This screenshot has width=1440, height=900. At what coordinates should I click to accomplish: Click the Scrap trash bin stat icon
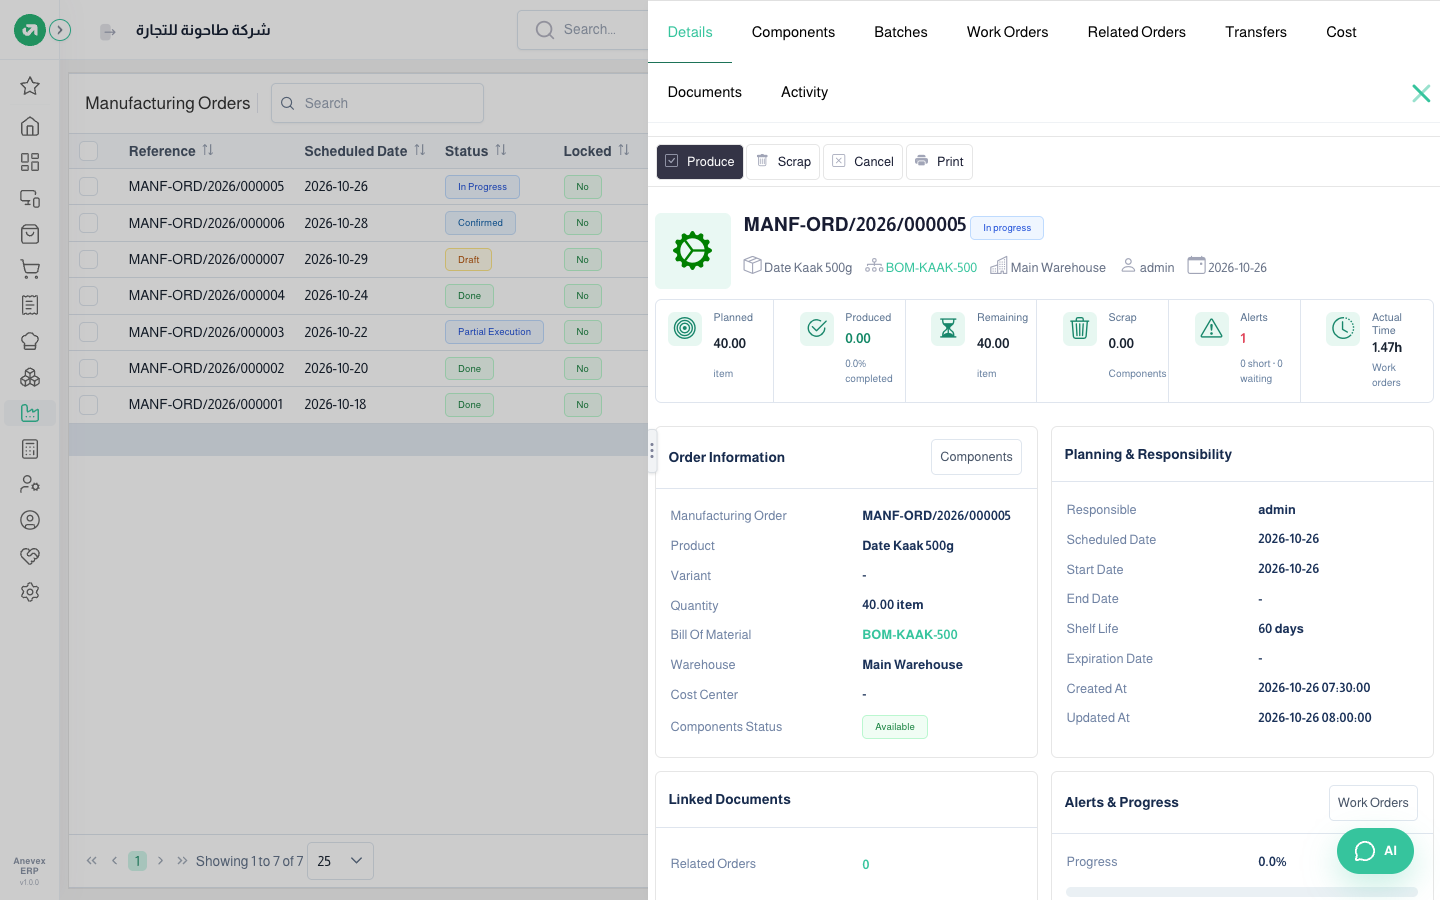pos(1079,328)
